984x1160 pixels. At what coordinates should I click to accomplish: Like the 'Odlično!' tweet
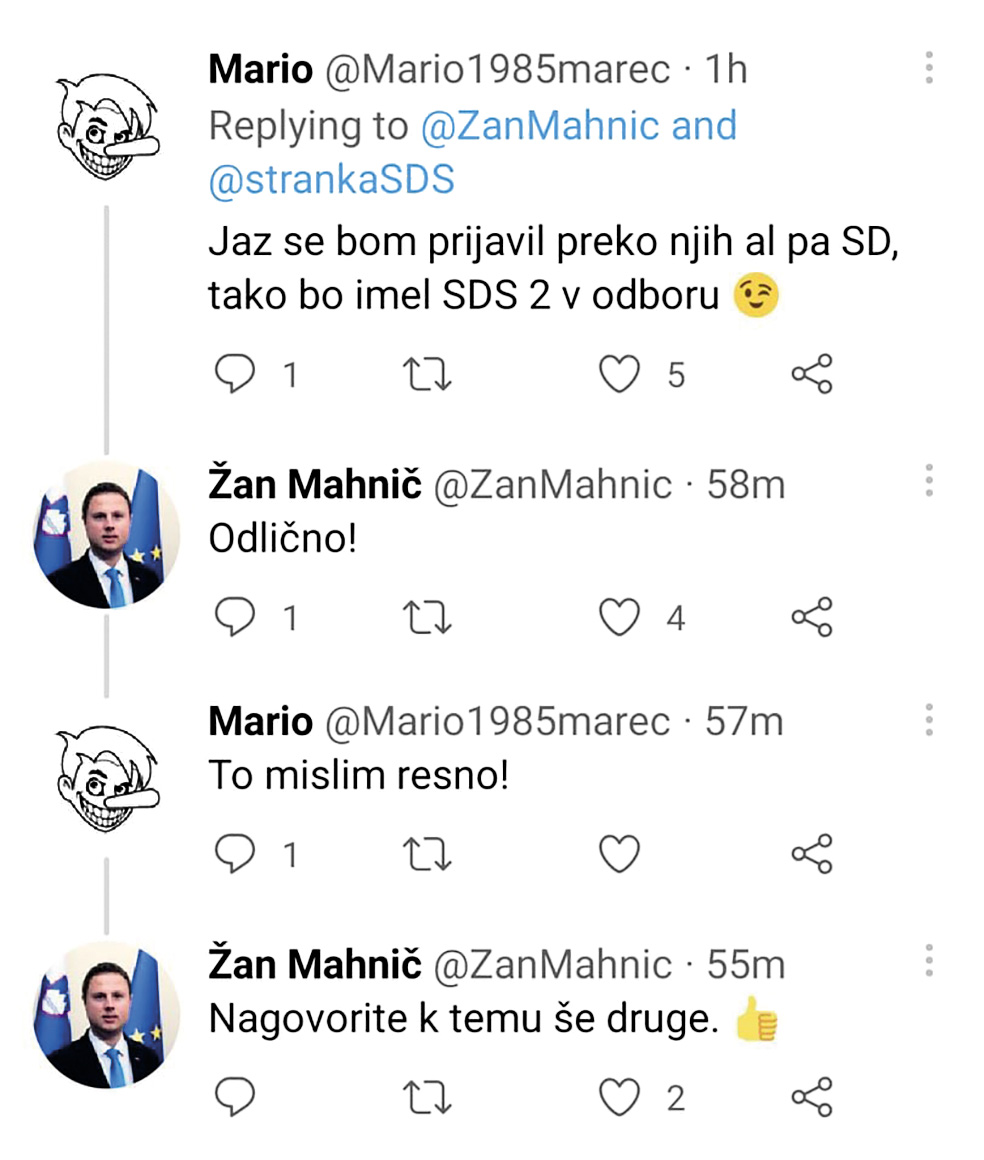coord(619,618)
